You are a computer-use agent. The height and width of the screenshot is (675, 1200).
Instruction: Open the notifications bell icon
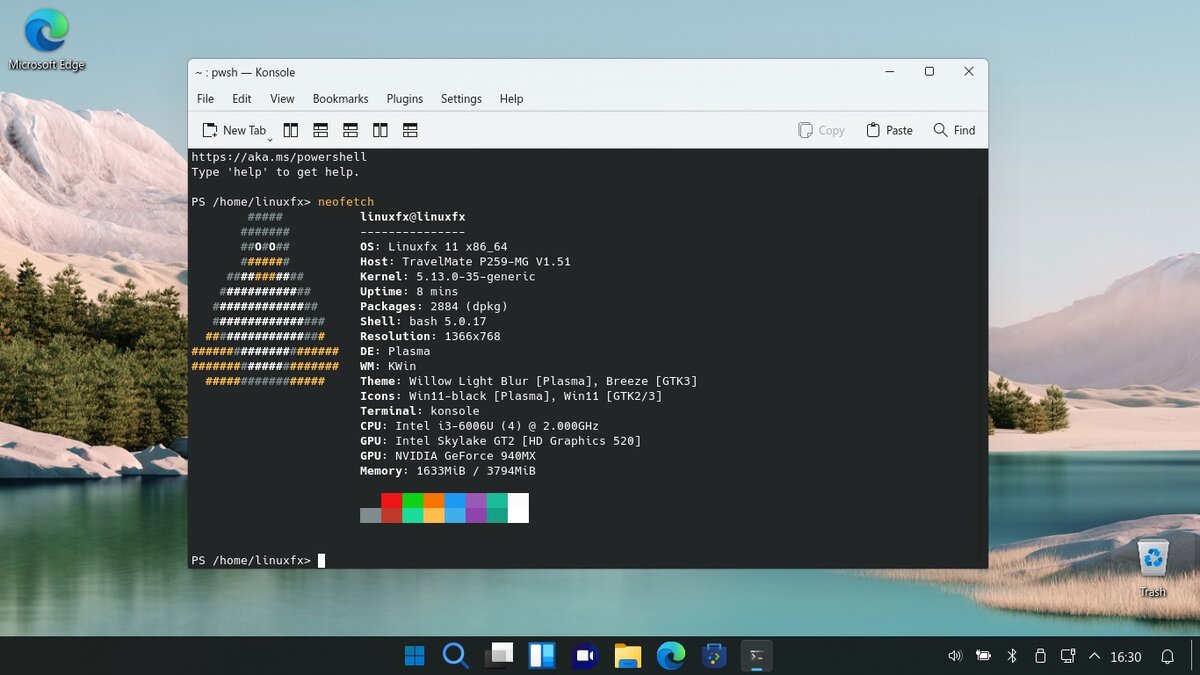(x=1167, y=657)
